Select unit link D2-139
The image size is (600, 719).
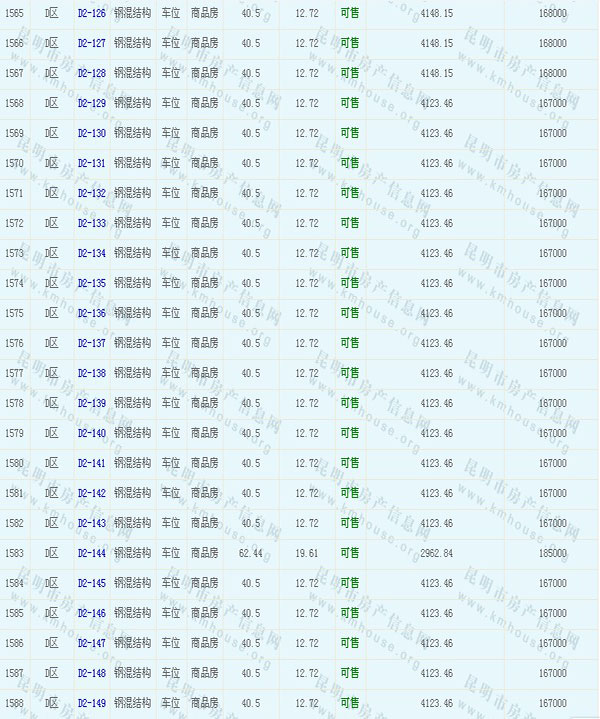(x=91, y=404)
